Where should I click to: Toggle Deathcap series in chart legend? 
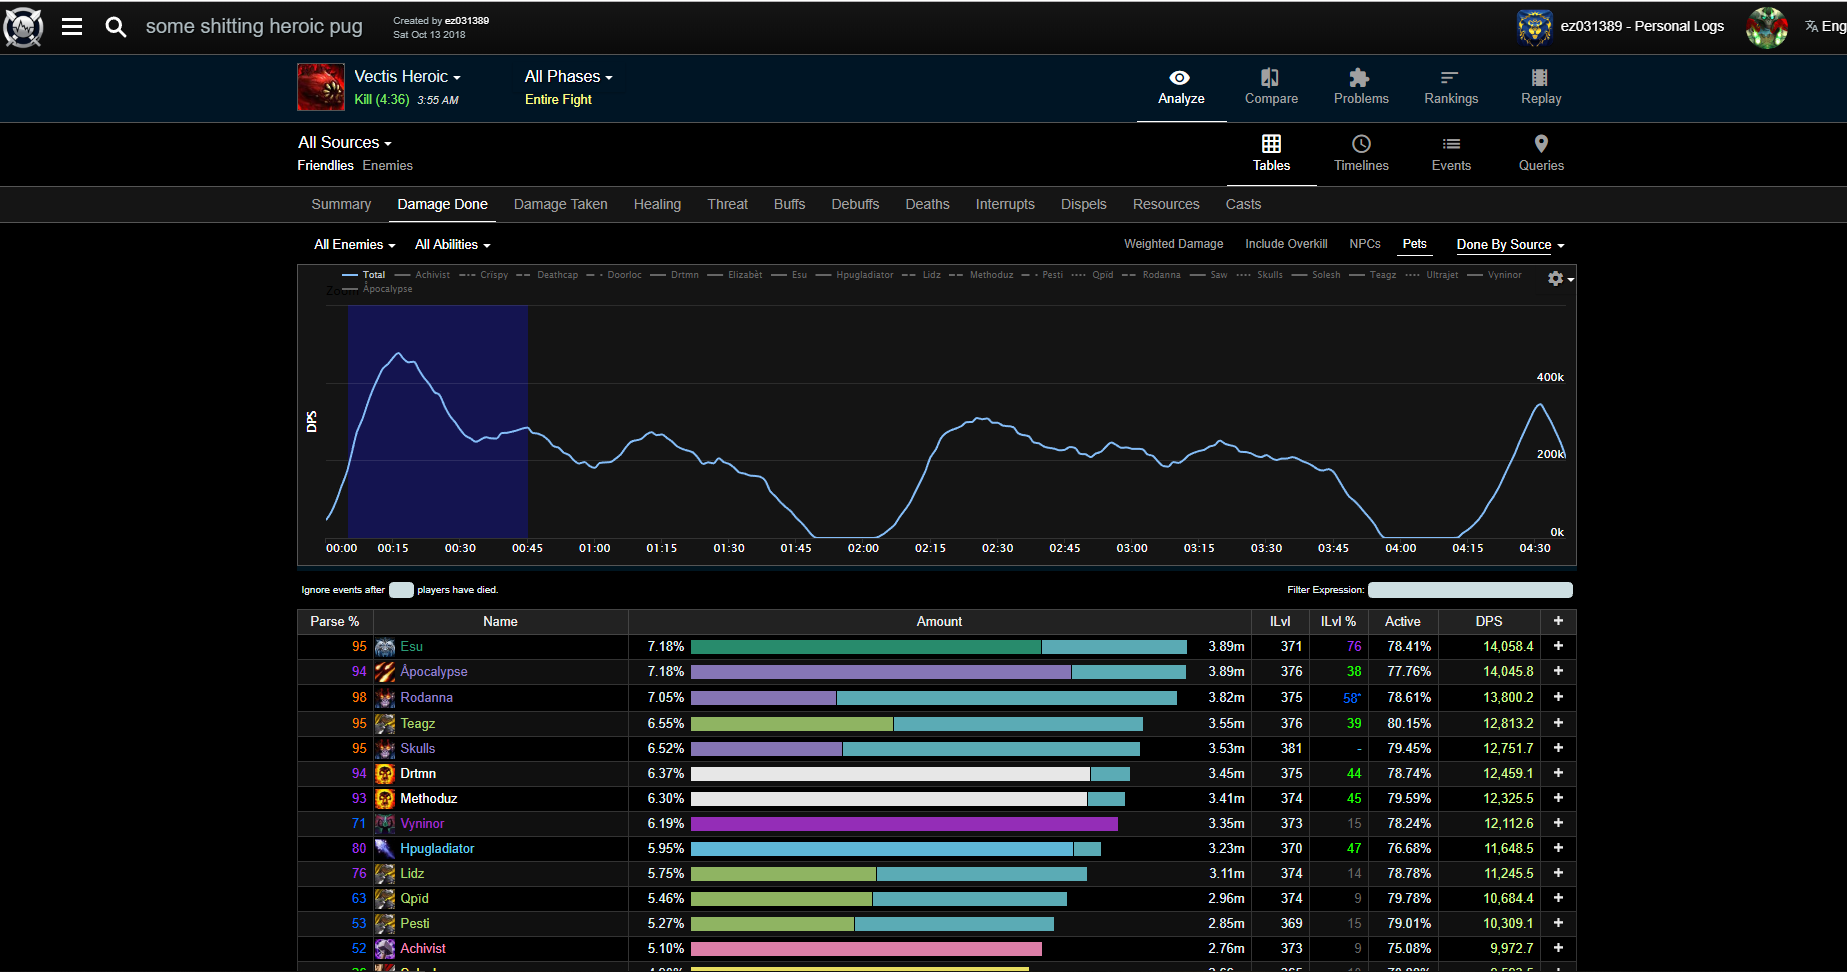pos(547,275)
